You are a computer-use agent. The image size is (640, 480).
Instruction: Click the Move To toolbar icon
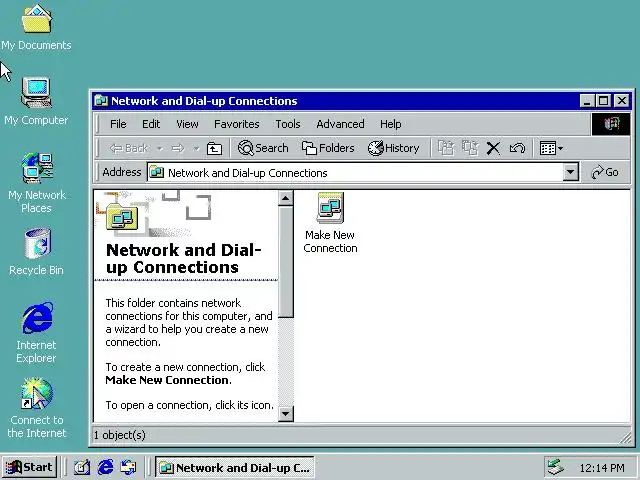pyautogui.click(x=446, y=148)
